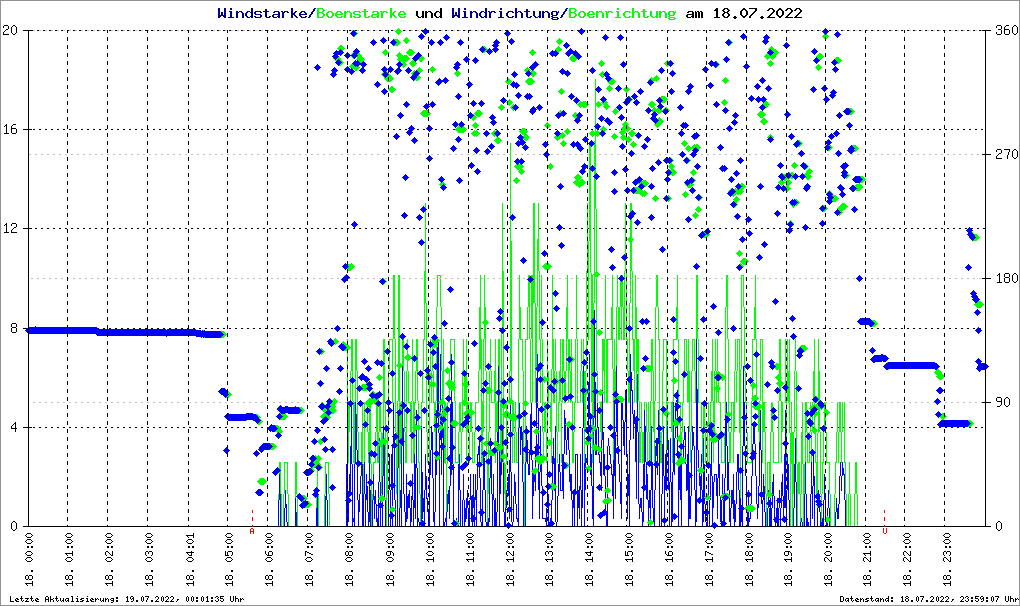The image size is (1020, 606).
Task: Click the 06:00 time axis label
Action: (270, 560)
